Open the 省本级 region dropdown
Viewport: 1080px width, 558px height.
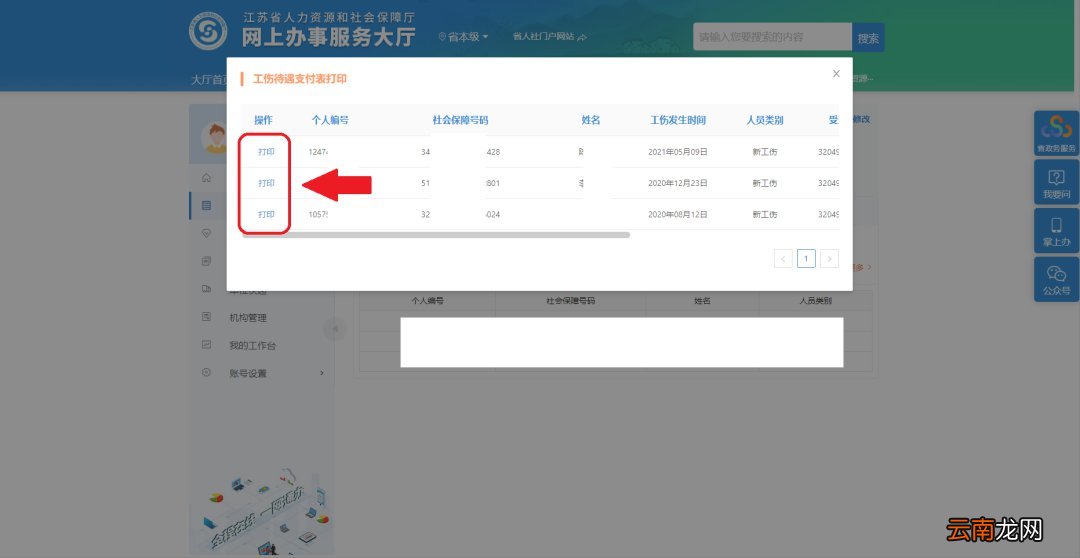pyautogui.click(x=464, y=37)
